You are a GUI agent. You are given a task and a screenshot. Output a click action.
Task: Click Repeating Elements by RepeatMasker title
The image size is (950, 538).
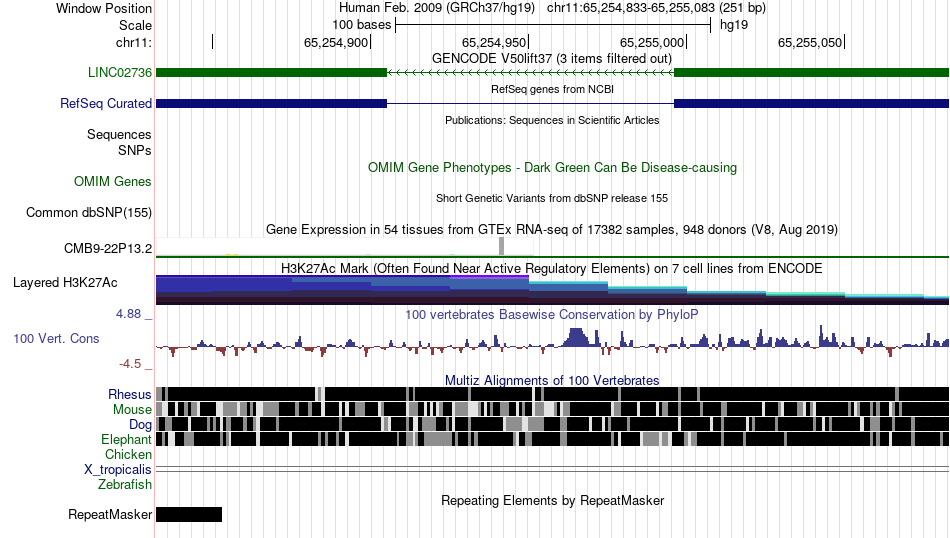coord(552,500)
